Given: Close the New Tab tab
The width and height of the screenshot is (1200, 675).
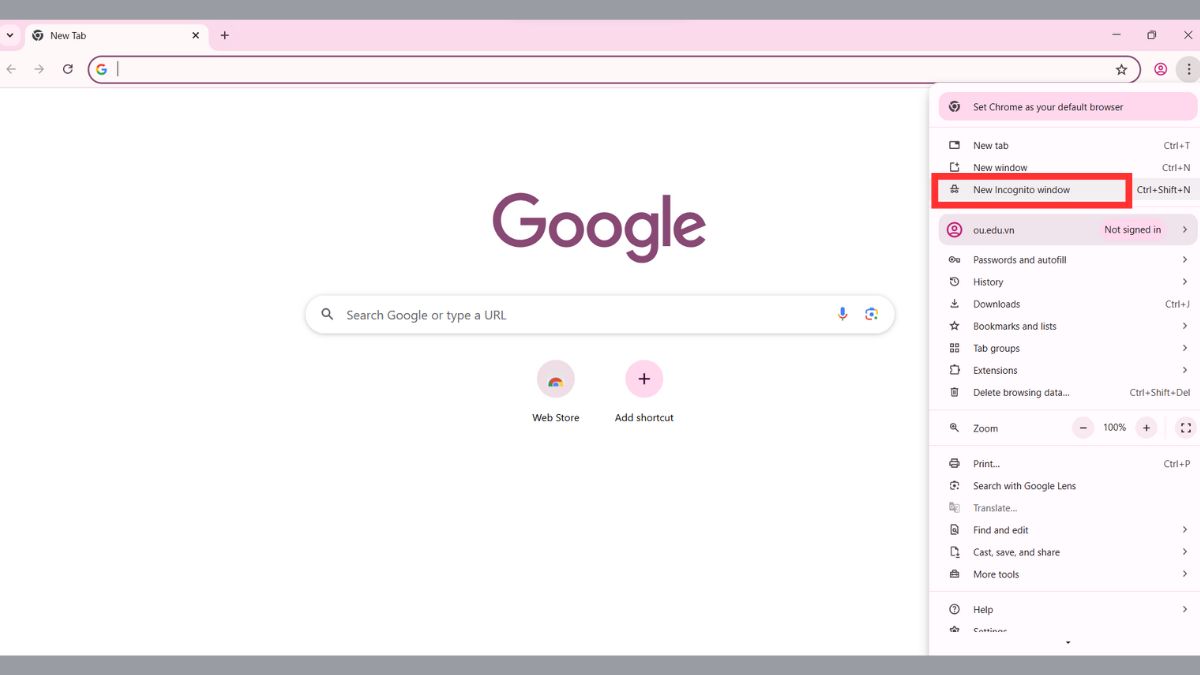Looking at the screenshot, I should point(196,35).
